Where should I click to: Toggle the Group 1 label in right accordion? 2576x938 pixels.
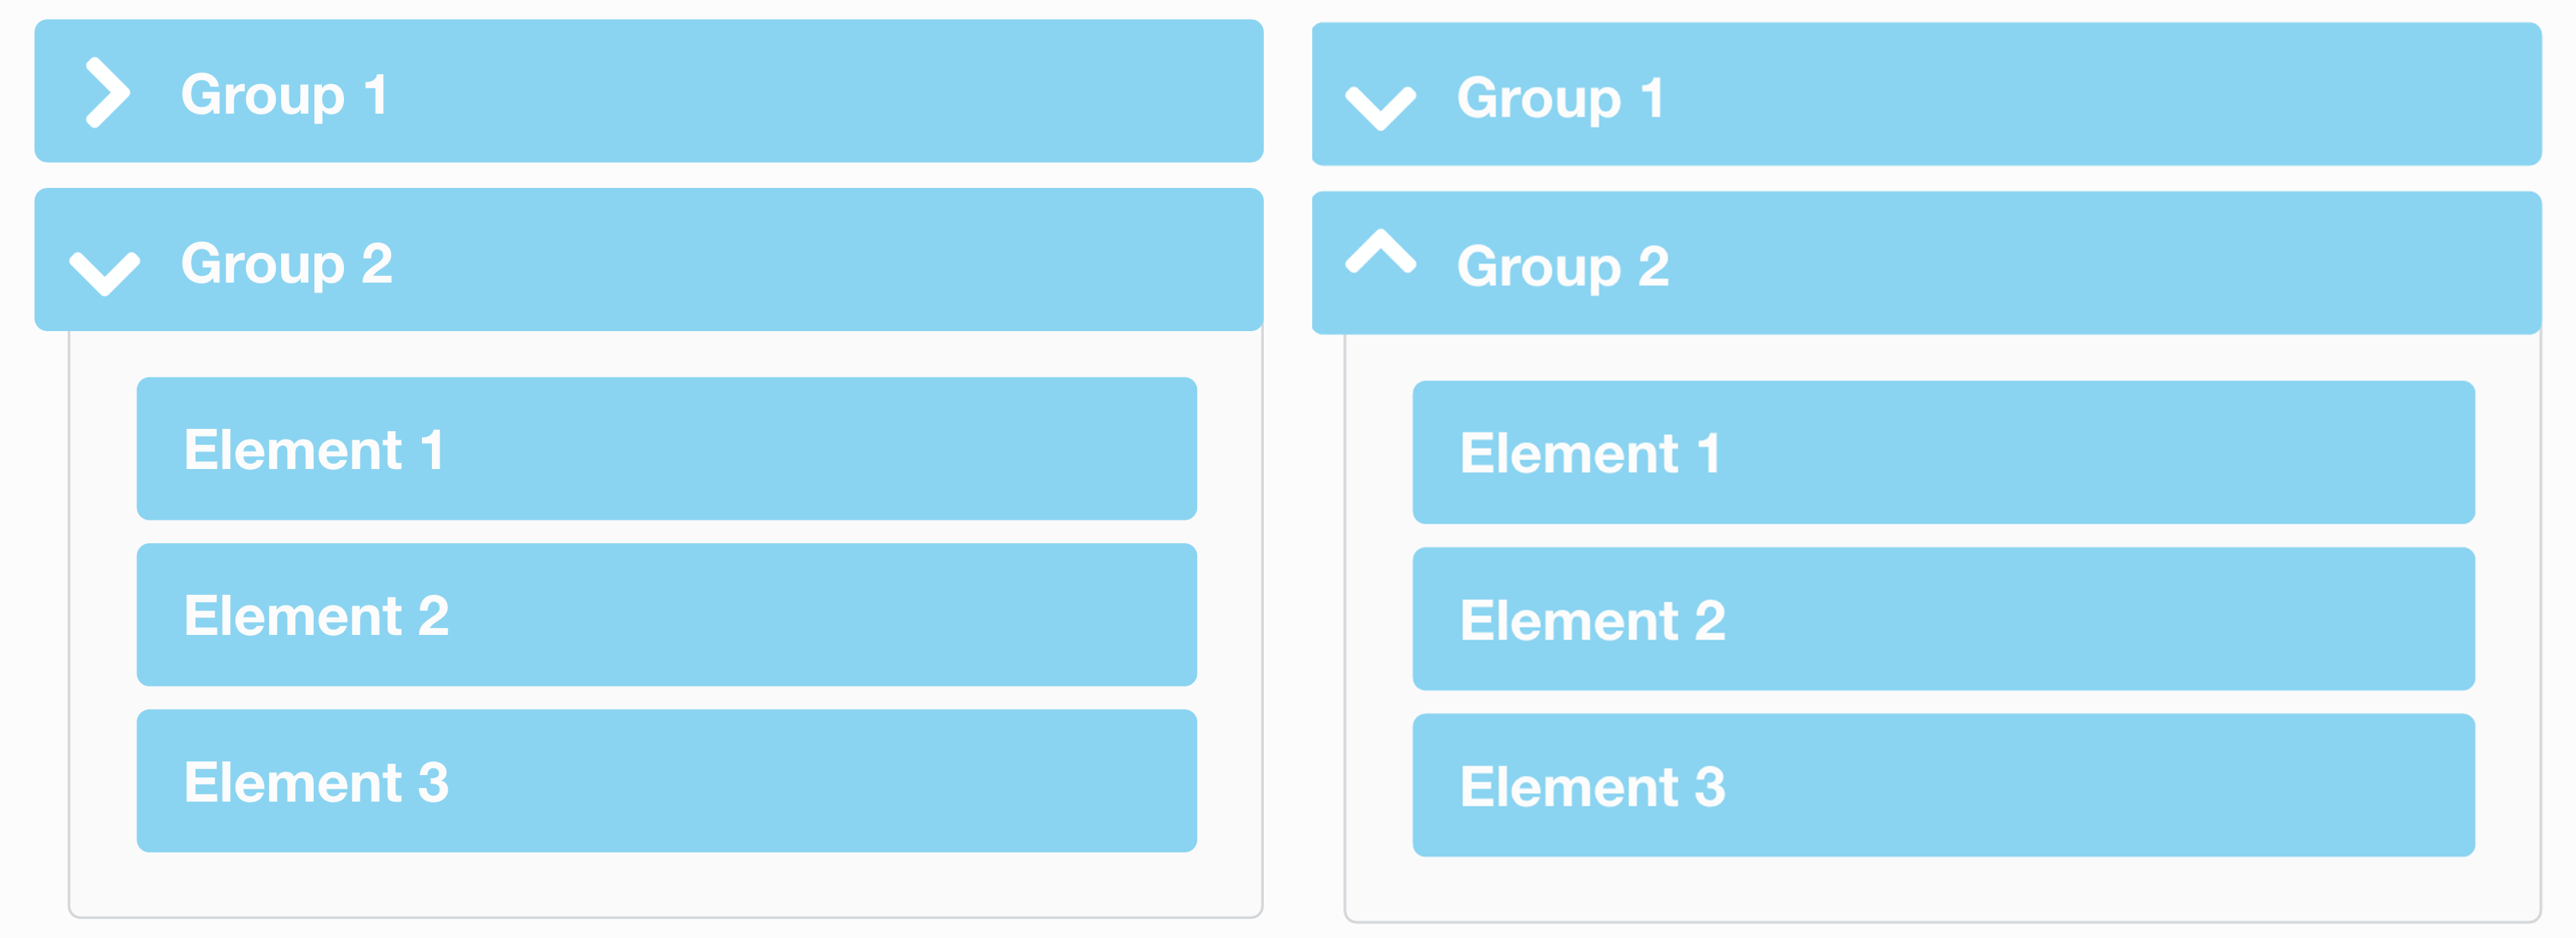(1560, 98)
